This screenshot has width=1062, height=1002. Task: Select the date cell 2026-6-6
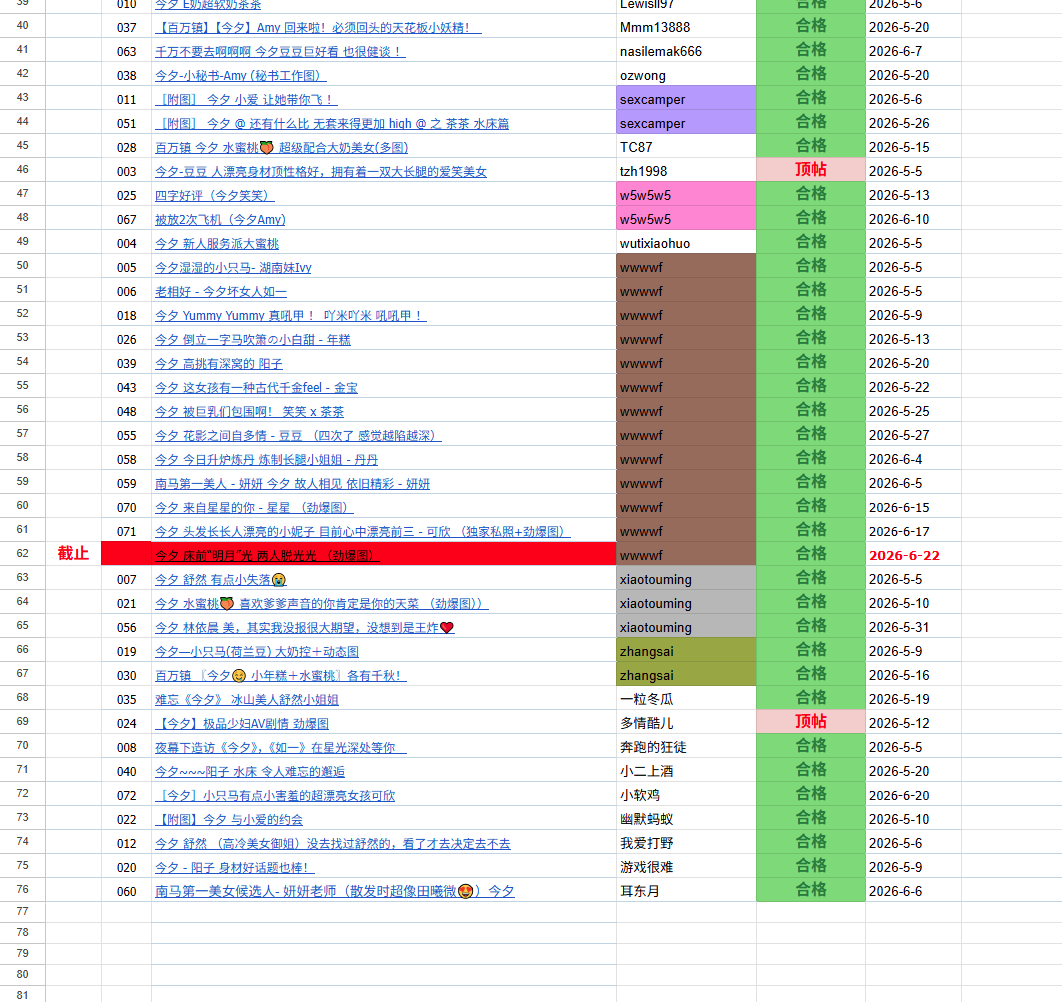(x=913, y=892)
